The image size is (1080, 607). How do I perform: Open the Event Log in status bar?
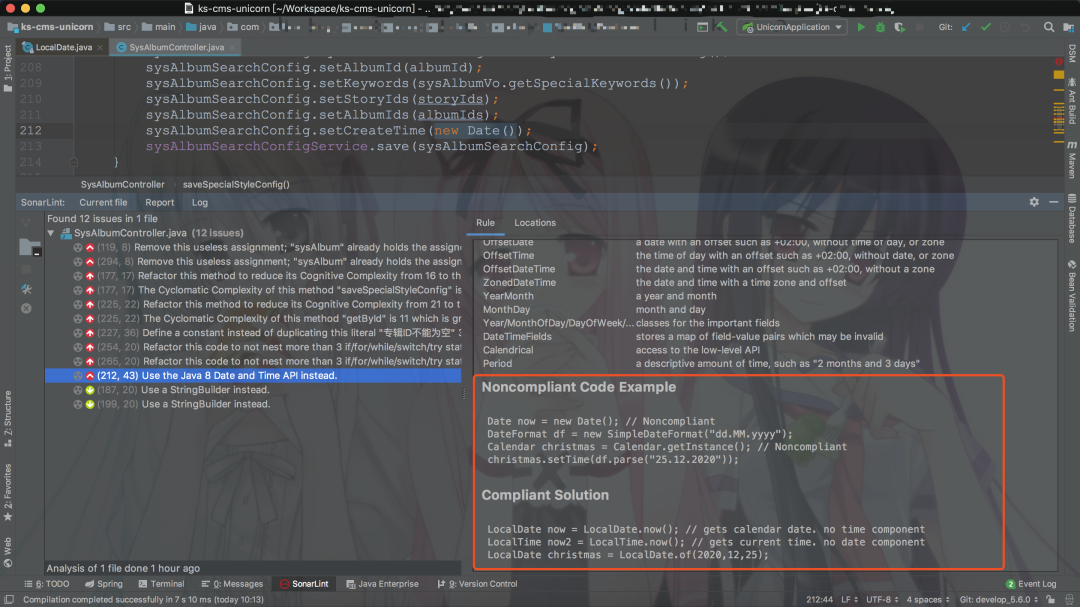[x=1030, y=584]
